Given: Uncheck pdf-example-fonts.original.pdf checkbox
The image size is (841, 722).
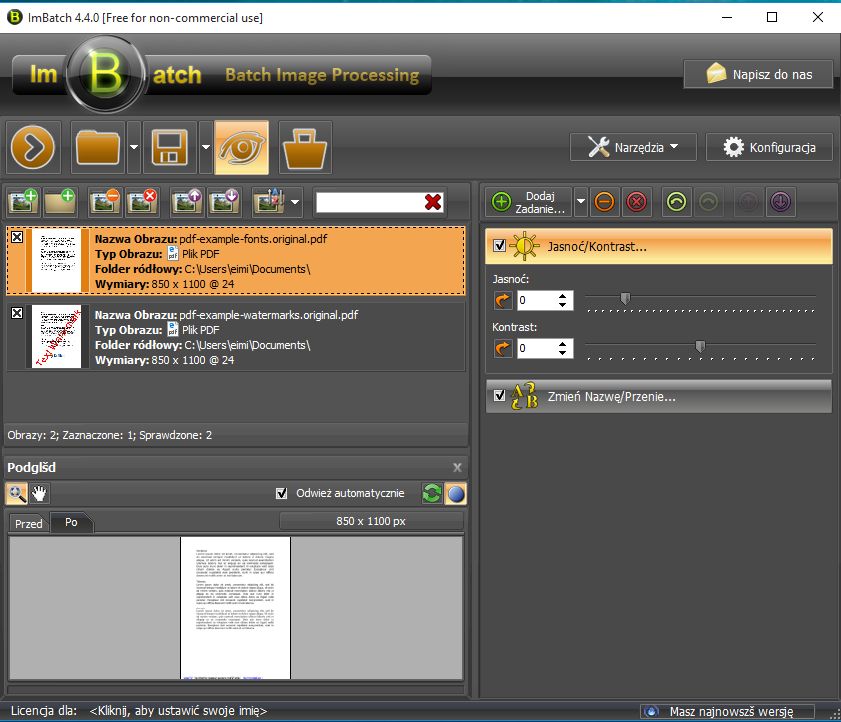Looking at the screenshot, I should (17, 237).
